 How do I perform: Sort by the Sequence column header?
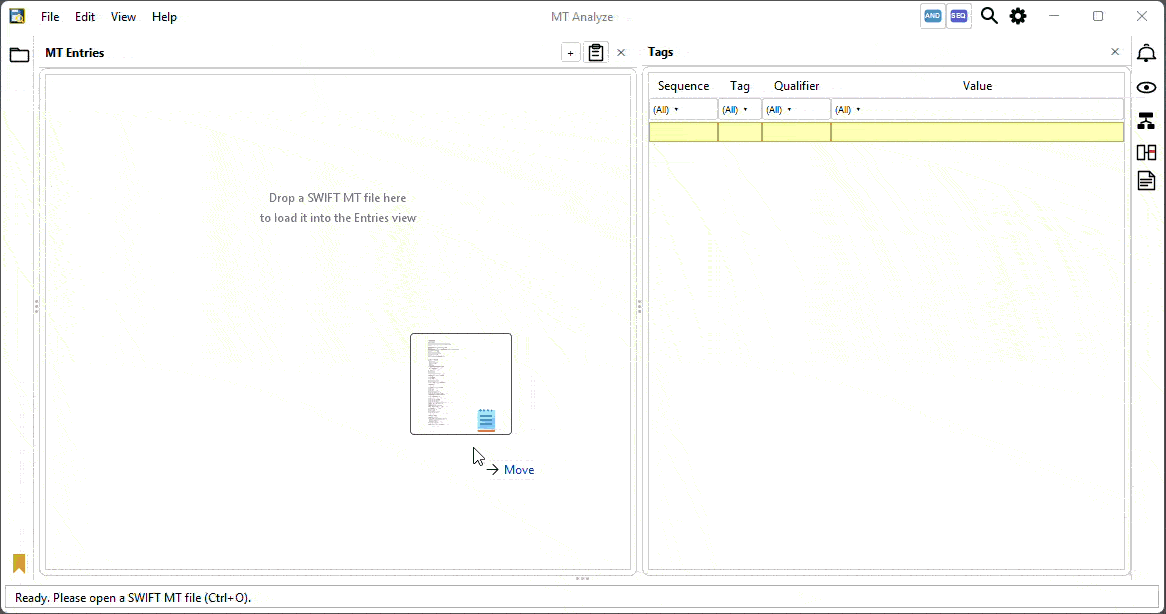point(683,85)
